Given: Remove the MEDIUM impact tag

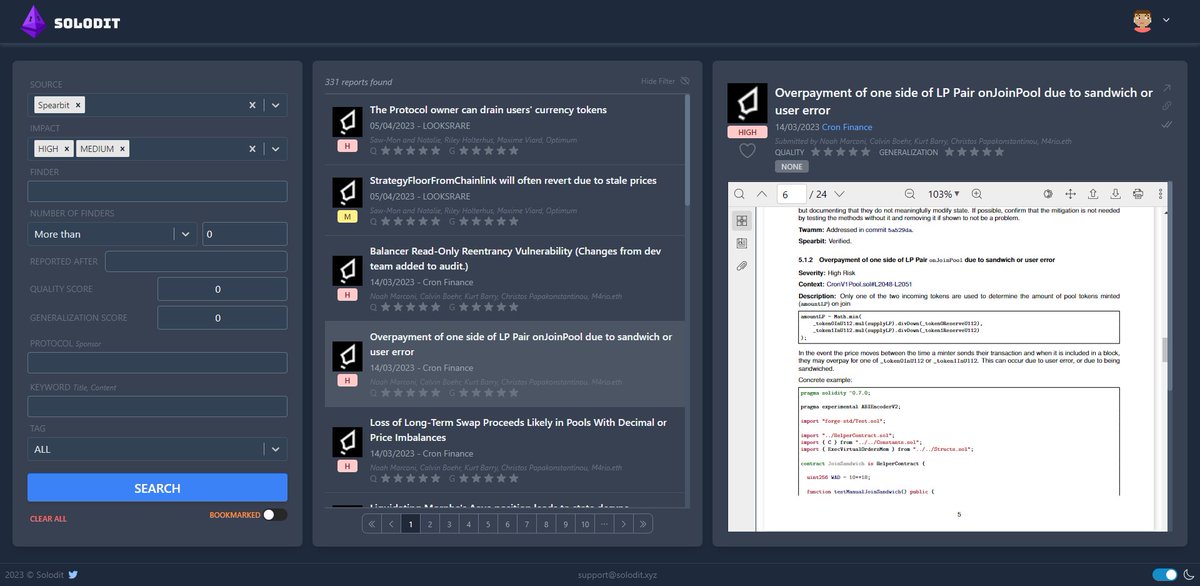Looking at the screenshot, I should pos(122,149).
